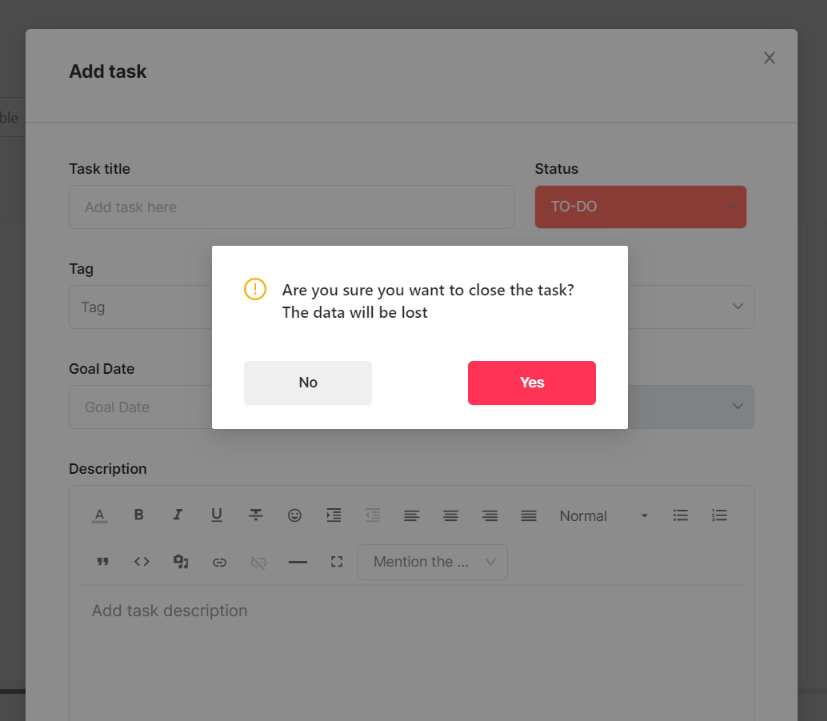The height and width of the screenshot is (721, 827).
Task: Open the TO-DO status dropdown
Action: pos(640,206)
